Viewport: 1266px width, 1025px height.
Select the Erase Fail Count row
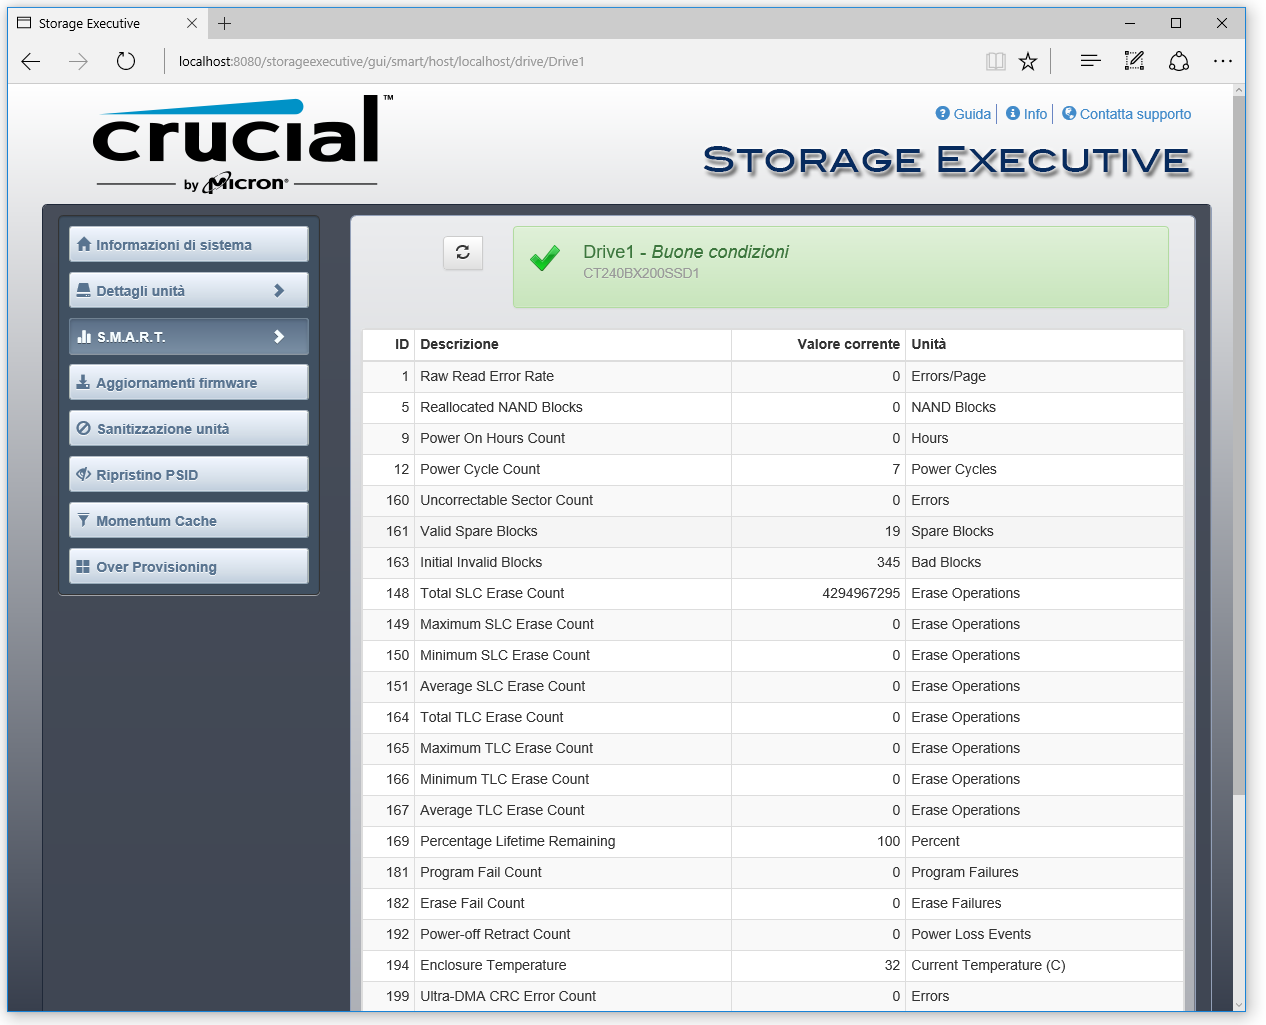[773, 903]
